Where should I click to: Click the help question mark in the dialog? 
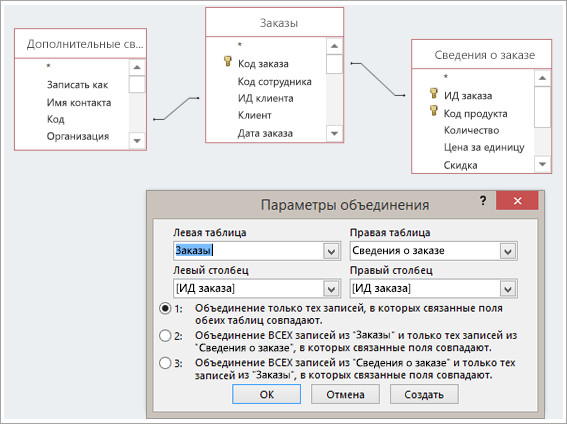(x=483, y=201)
